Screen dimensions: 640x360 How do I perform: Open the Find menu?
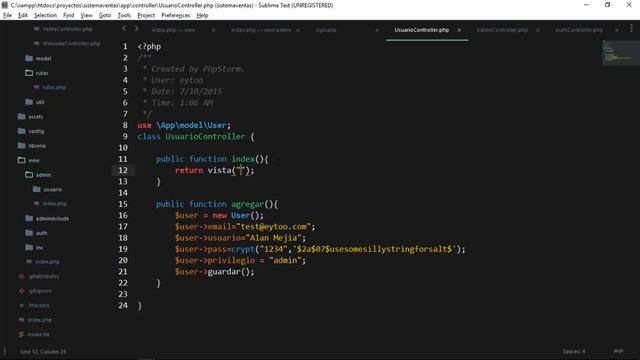pos(69,15)
